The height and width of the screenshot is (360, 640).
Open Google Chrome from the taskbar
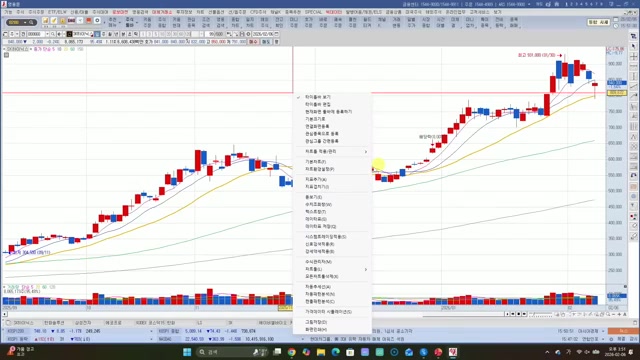[291, 352]
